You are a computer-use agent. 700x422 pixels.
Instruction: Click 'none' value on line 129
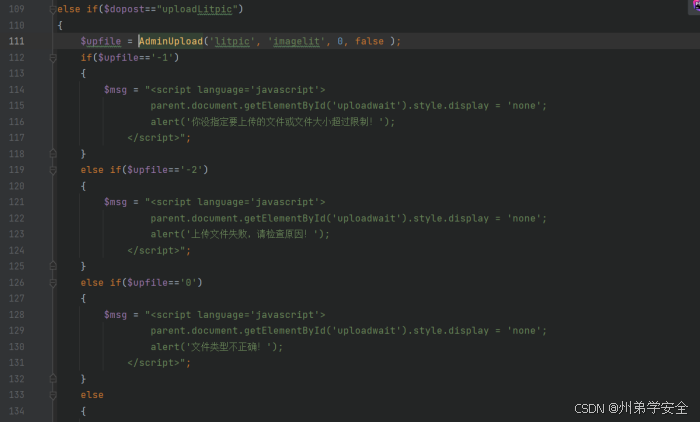point(524,331)
